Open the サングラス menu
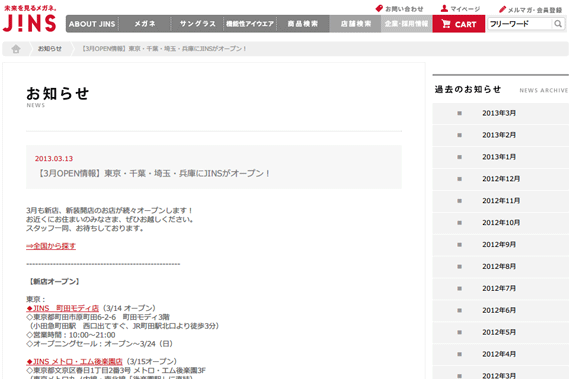The height and width of the screenshot is (379, 570). pyautogui.click(x=197, y=24)
